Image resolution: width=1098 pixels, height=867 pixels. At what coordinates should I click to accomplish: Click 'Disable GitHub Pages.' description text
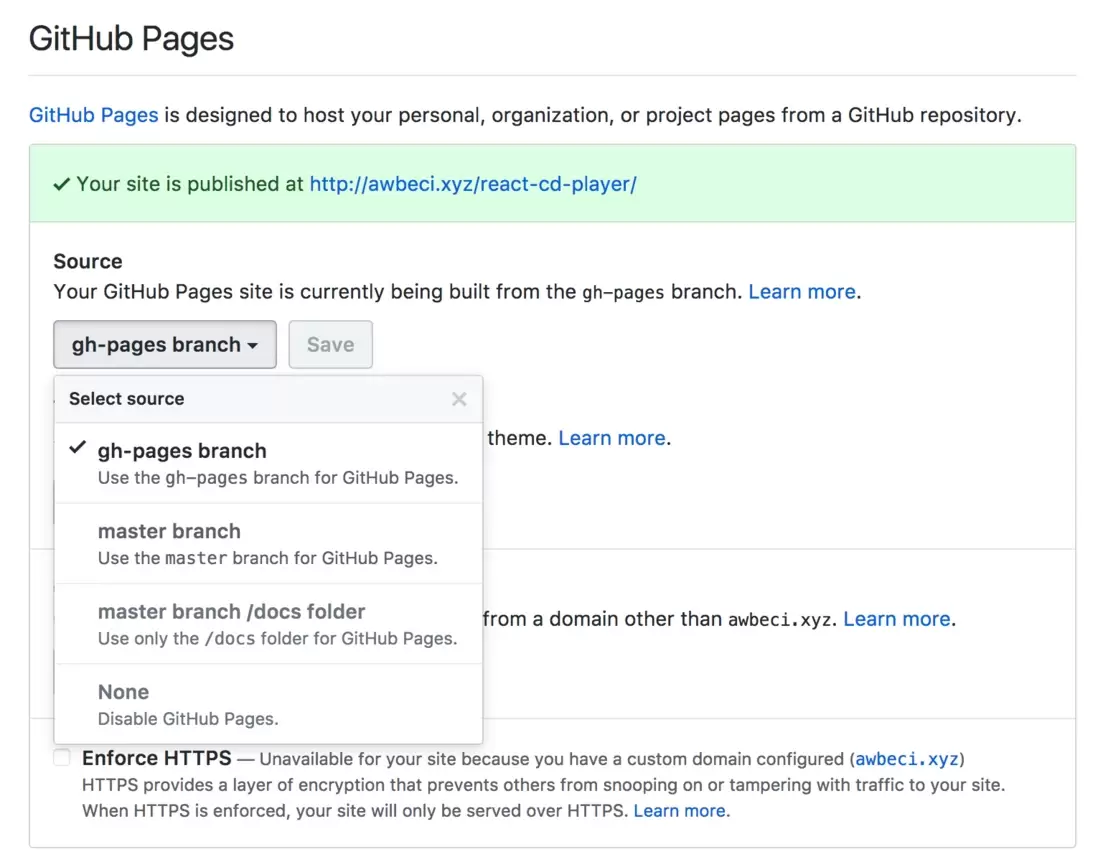tap(188, 719)
